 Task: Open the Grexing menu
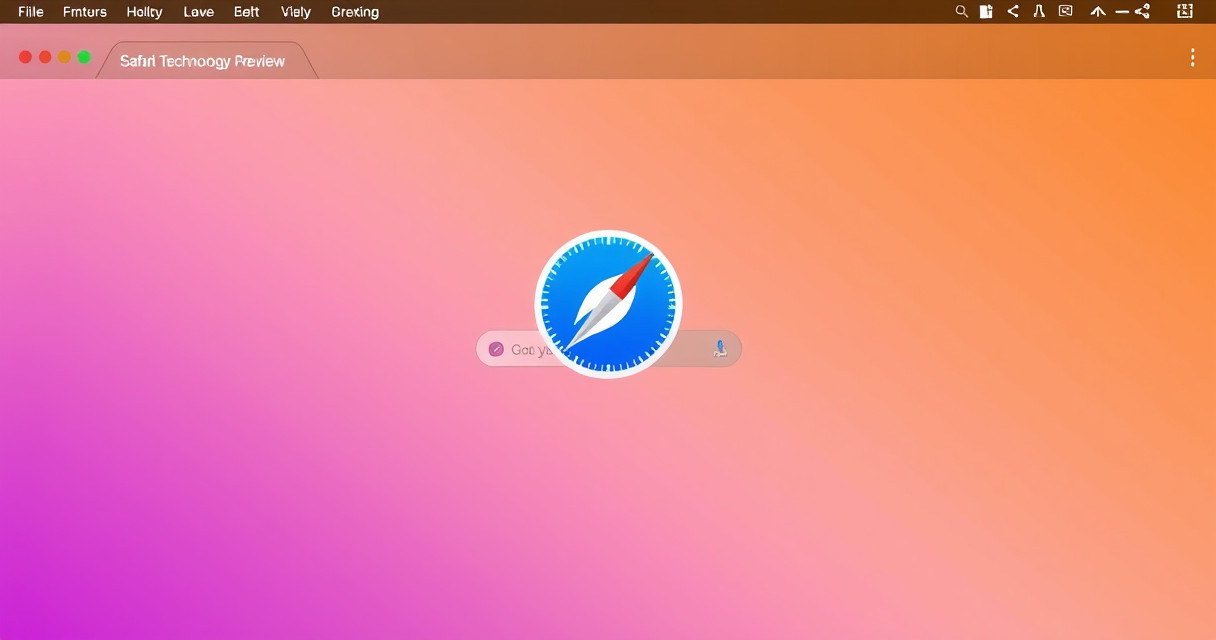click(x=355, y=12)
